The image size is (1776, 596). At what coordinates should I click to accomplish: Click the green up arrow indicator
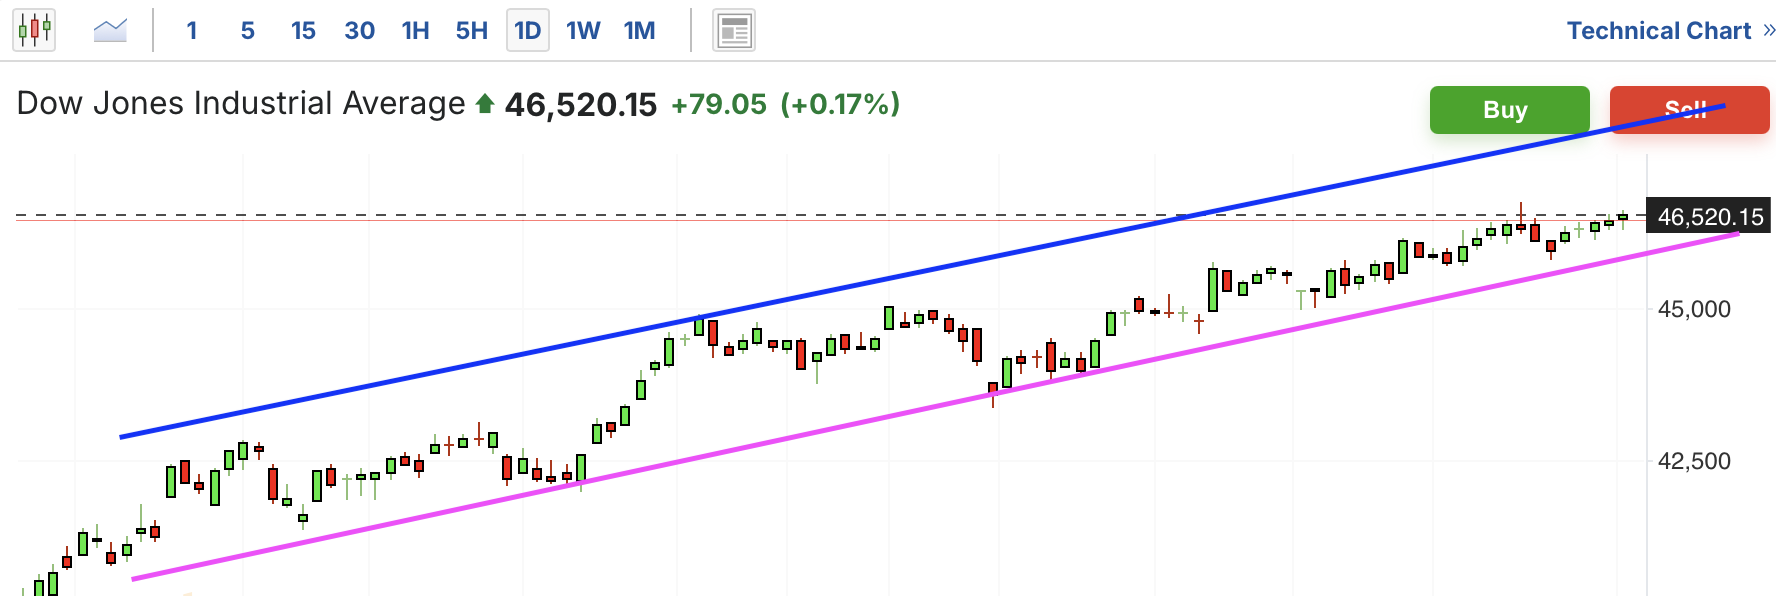coord(485,103)
